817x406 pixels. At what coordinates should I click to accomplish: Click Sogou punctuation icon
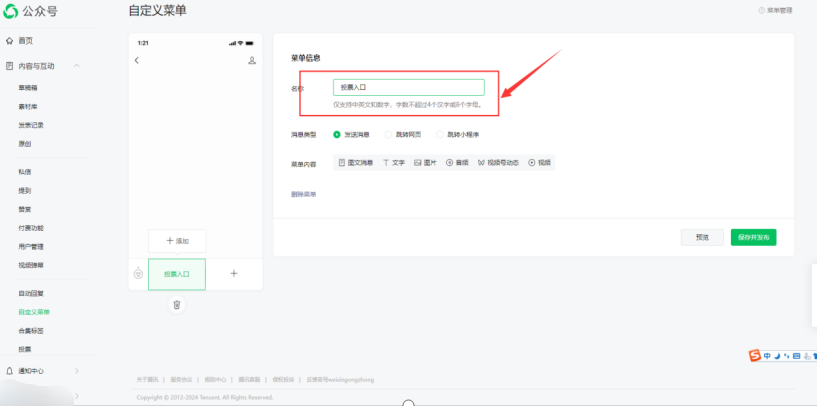(786, 356)
